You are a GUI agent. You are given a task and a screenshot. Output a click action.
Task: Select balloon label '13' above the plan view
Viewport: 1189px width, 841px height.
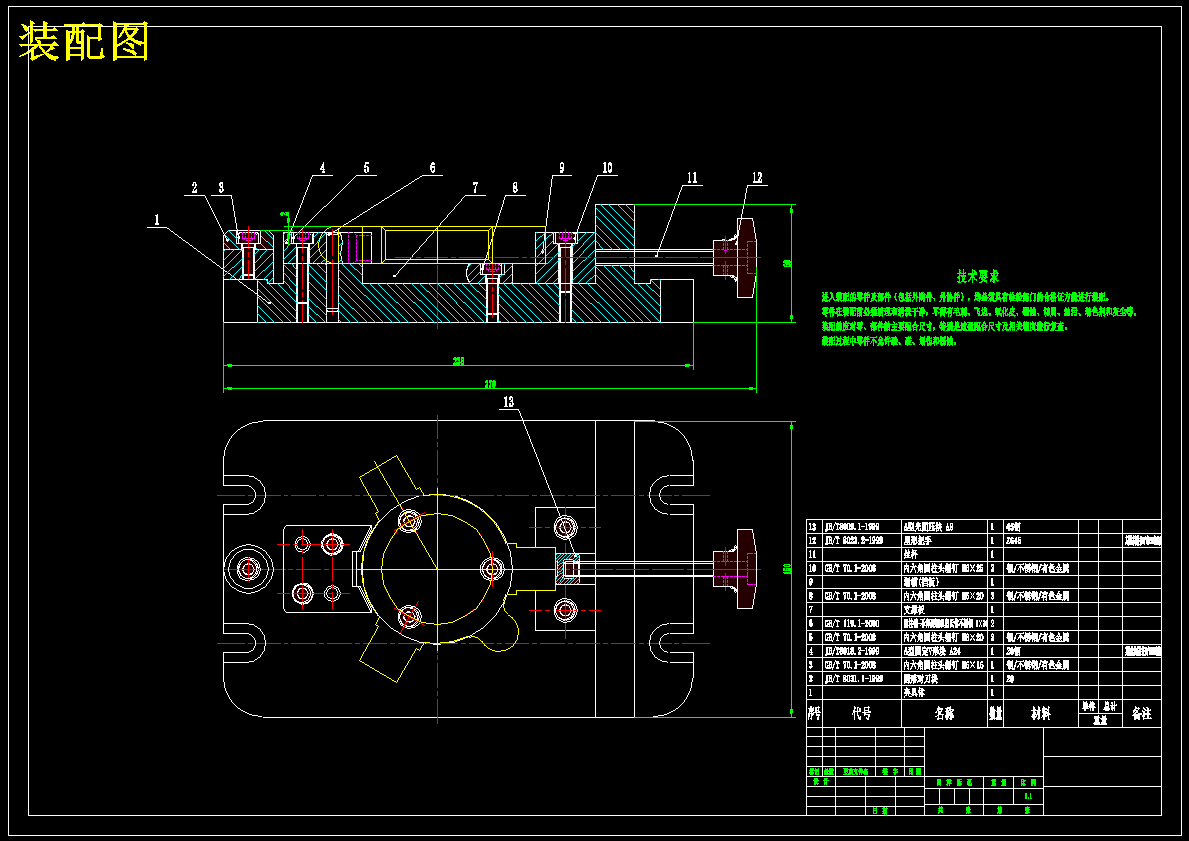(x=508, y=402)
